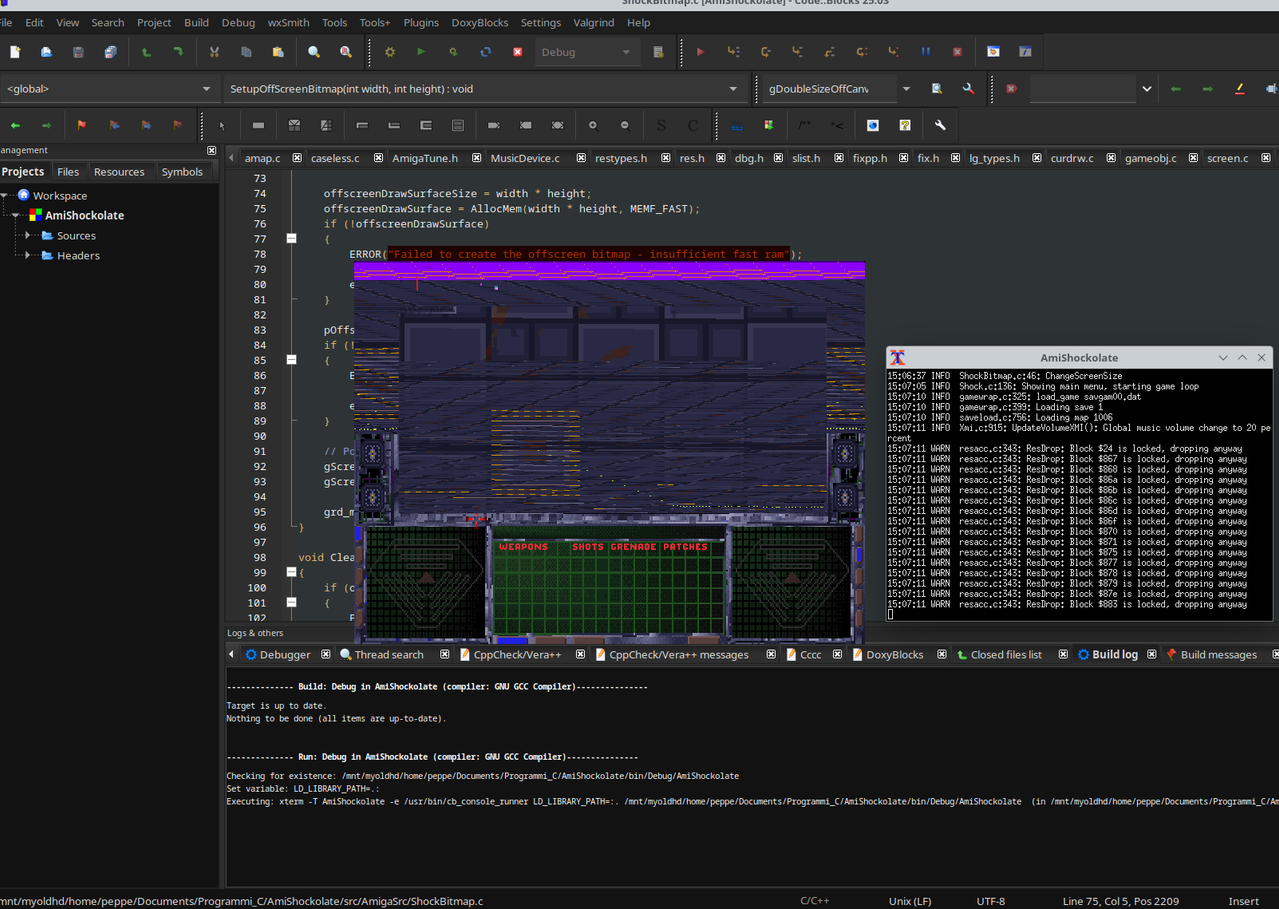This screenshot has height=909, width=1279.
Task: Open DoxyBlocks preferences wrench icon
Action: click(x=940, y=125)
